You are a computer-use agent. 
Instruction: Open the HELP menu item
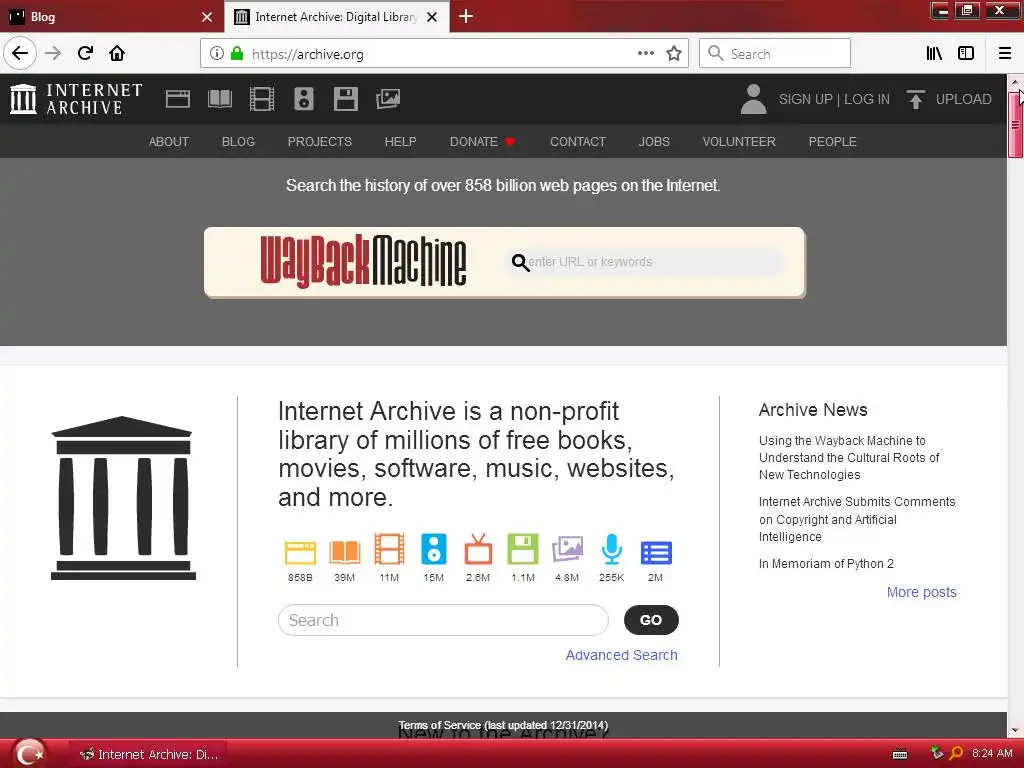coord(400,142)
